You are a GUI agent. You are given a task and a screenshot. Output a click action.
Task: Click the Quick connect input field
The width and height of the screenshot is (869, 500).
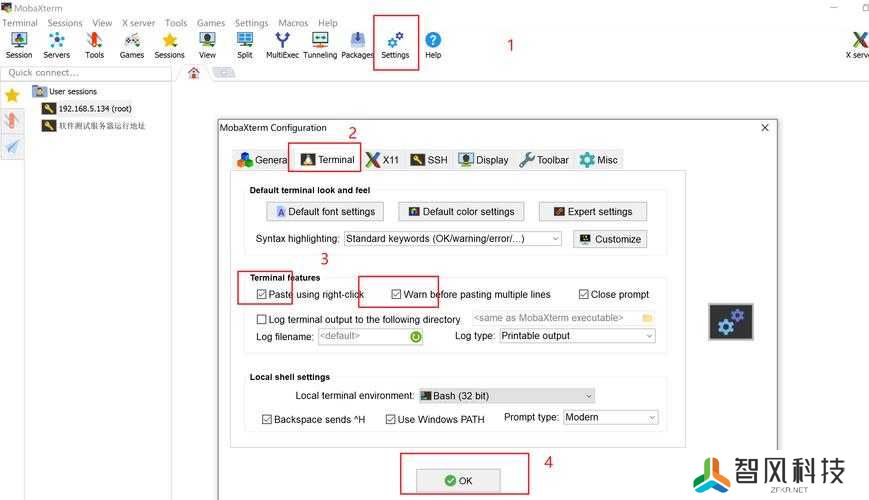click(x=86, y=73)
